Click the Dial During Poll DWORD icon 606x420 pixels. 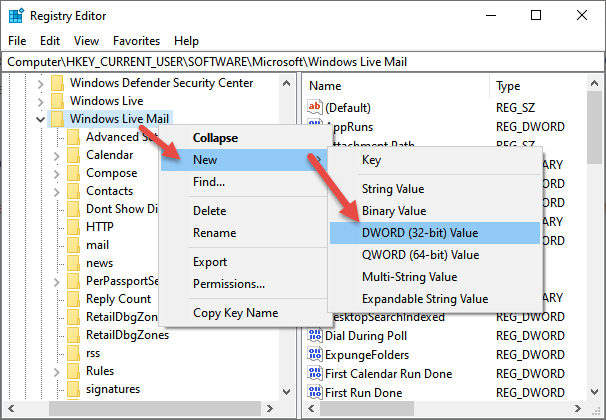[x=315, y=335]
